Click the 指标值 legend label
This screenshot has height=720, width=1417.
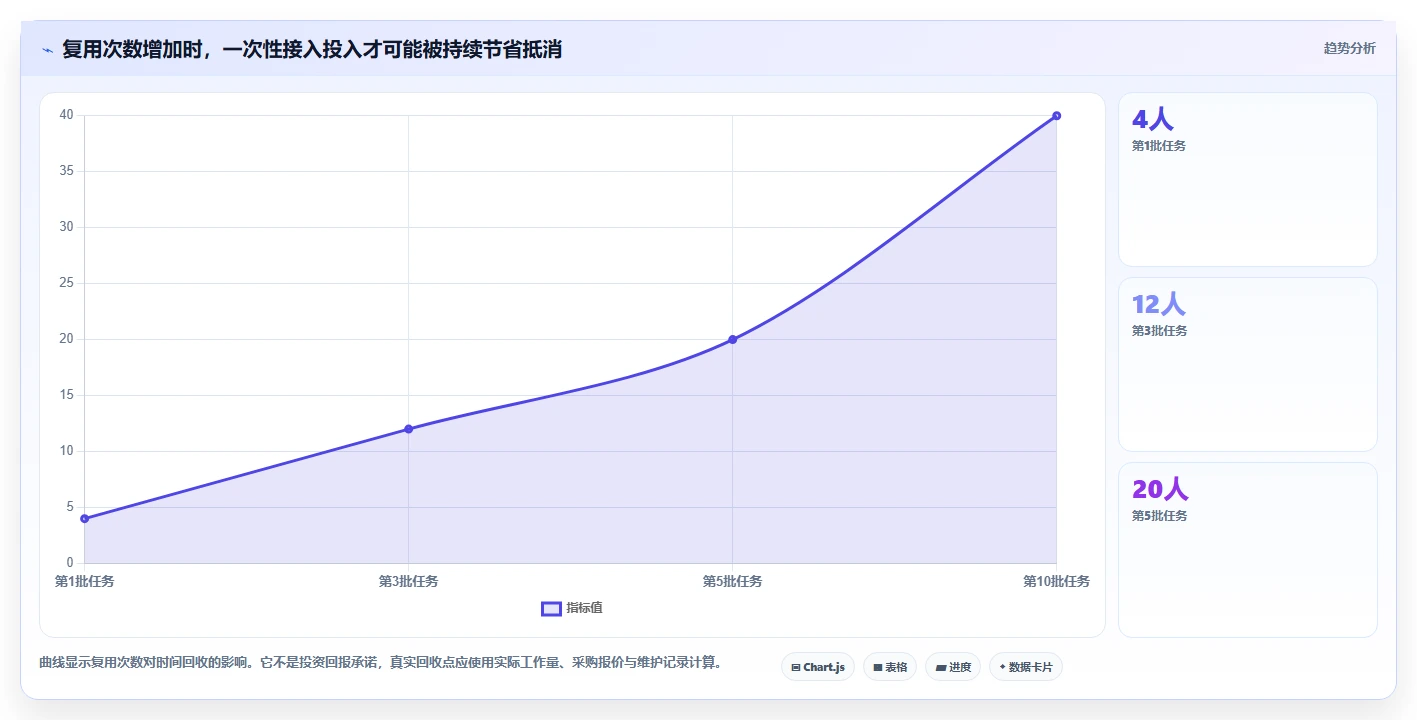pyautogui.click(x=584, y=608)
